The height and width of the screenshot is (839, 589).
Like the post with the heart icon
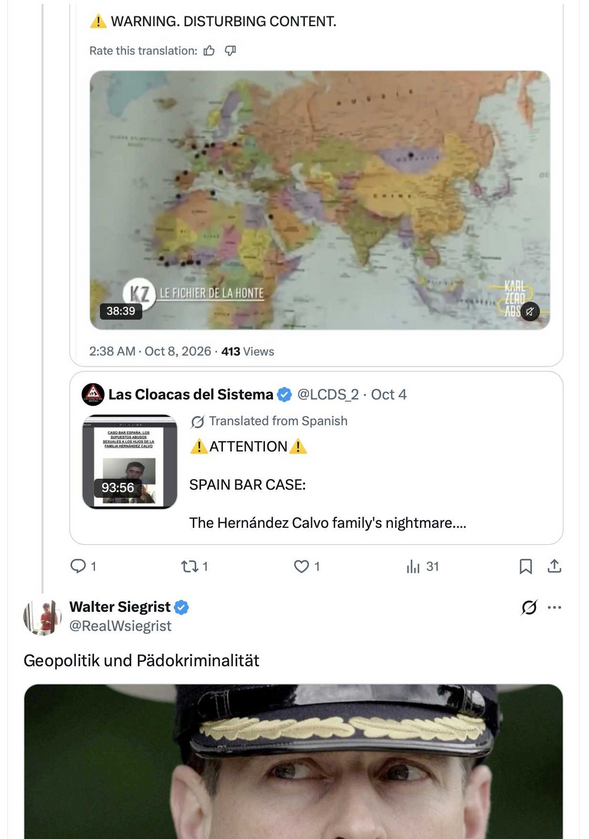302,566
